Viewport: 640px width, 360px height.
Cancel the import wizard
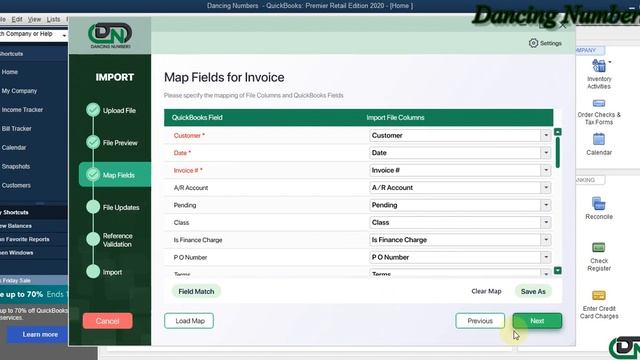point(107,321)
